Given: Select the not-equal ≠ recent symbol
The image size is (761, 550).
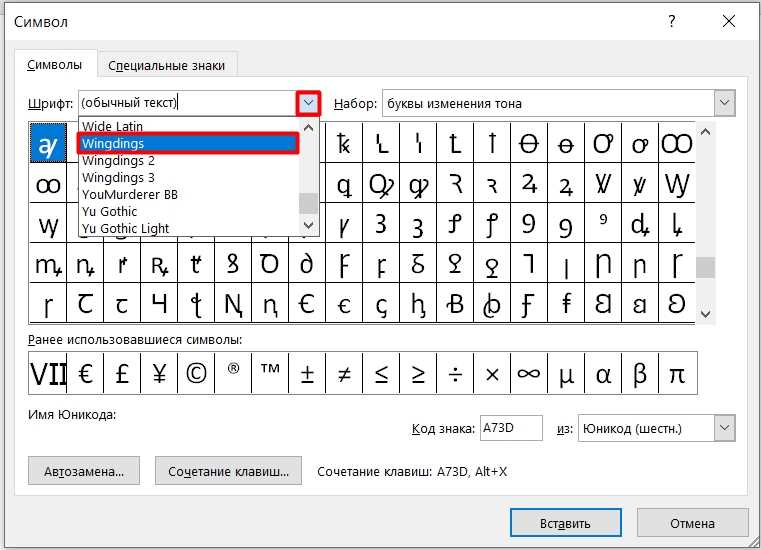Looking at the screenshot, I should (344, 373).
